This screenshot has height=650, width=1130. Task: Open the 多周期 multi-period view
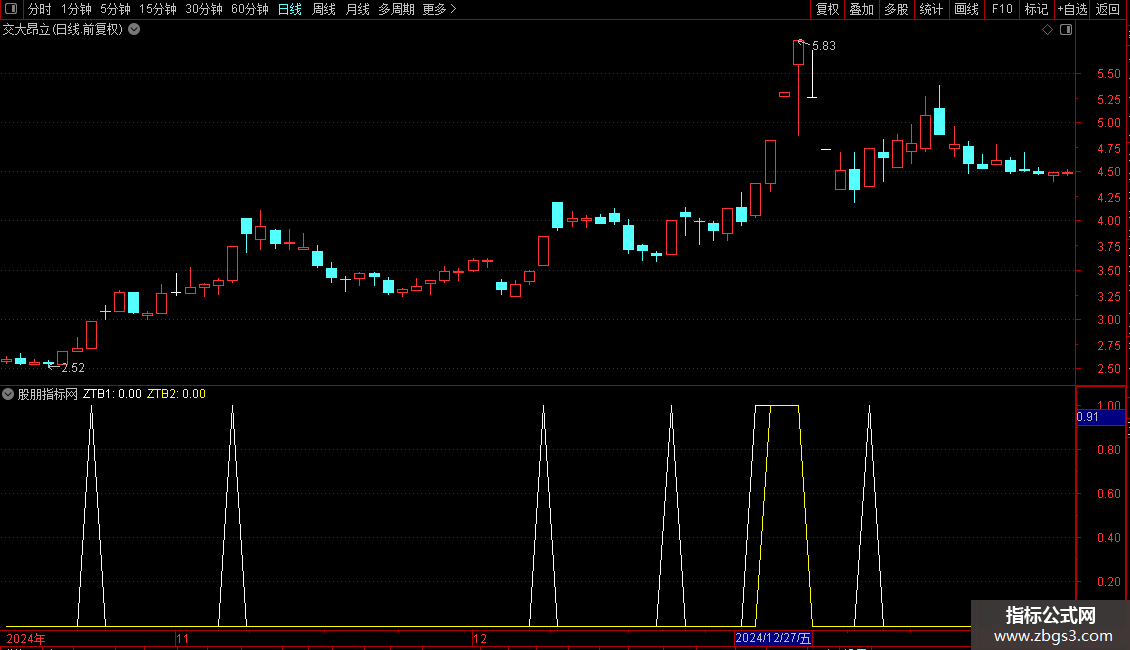(x=396, y=9)
